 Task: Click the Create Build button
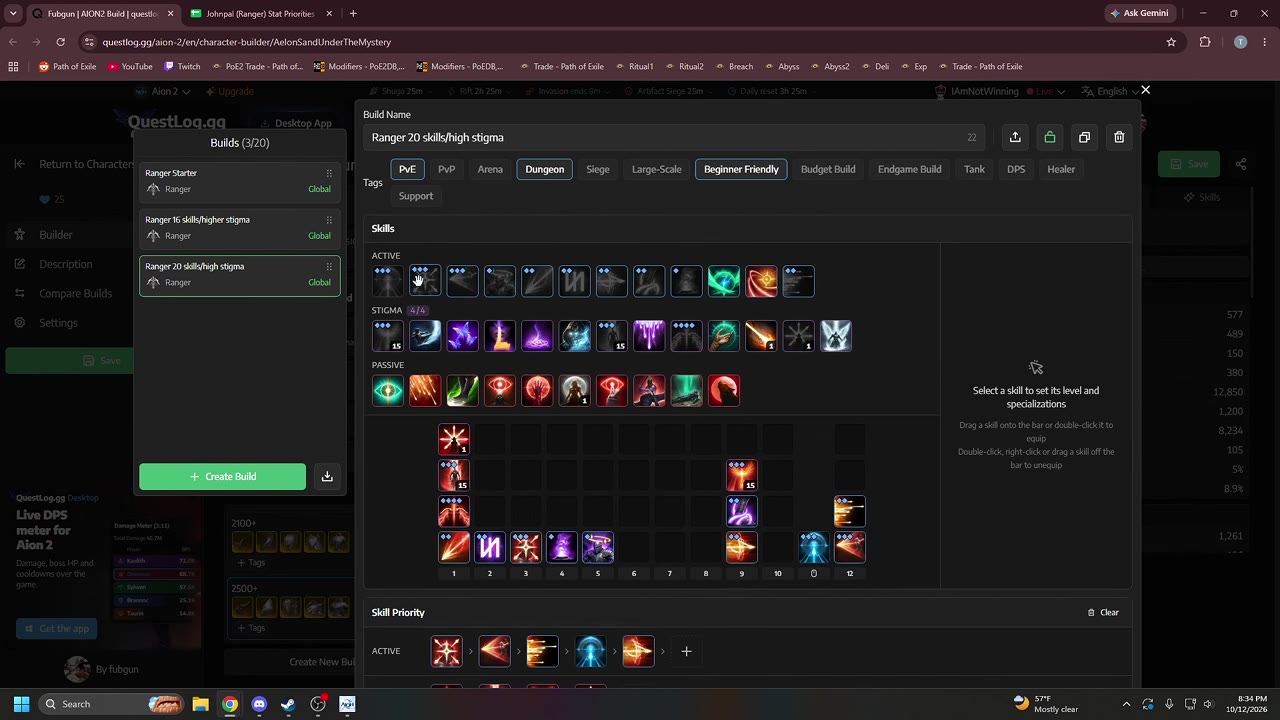coord(223,477)
